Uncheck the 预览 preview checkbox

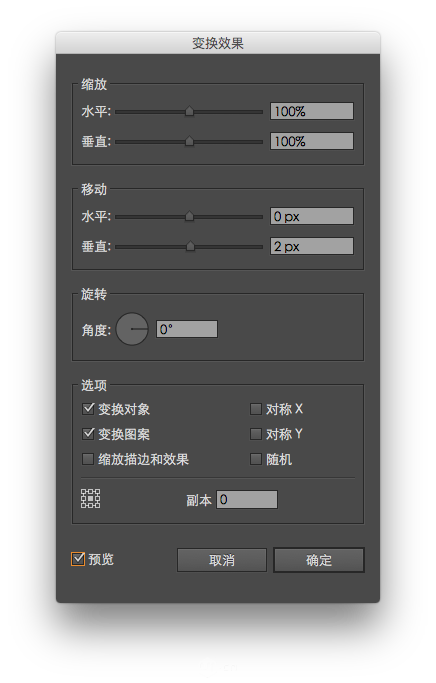pyautogui.click(x=78, y=559)
